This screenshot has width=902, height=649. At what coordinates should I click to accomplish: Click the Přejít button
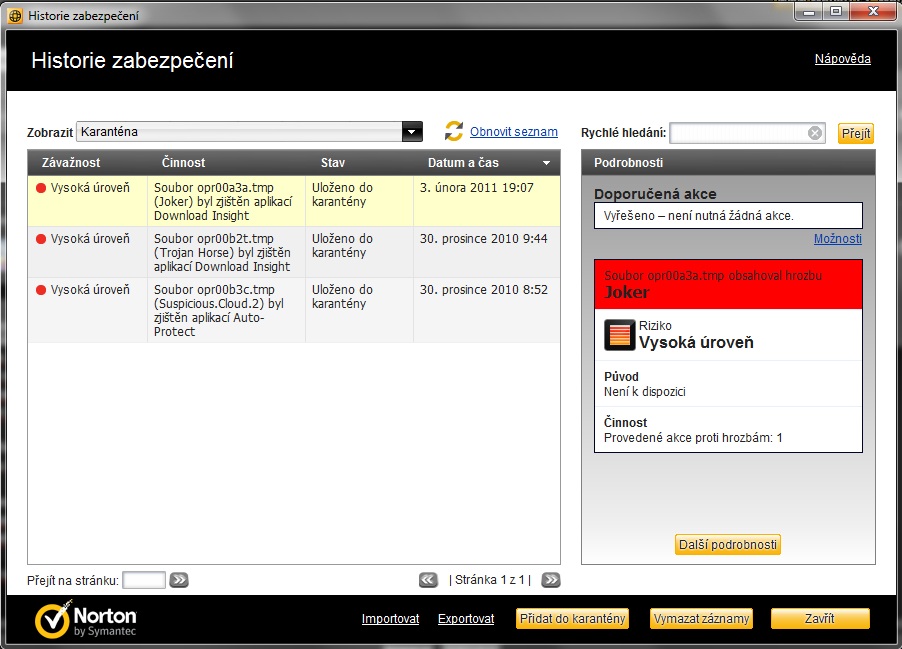[855, 133]
